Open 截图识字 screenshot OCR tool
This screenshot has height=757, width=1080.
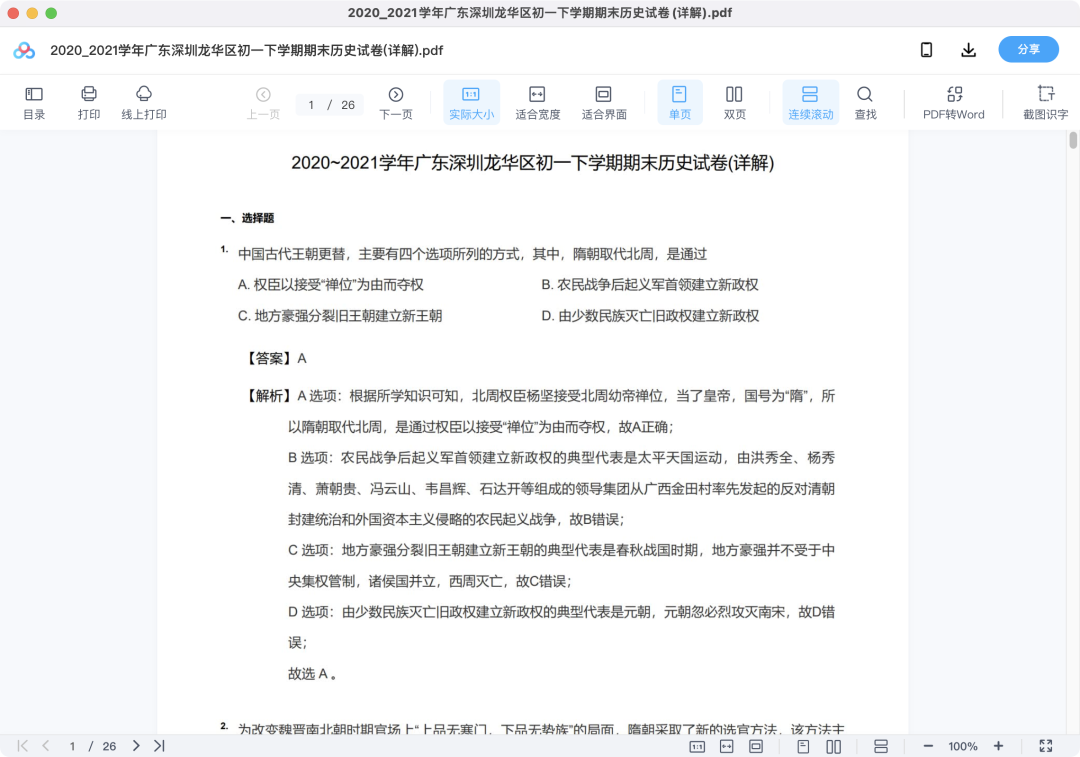click(1046, 103)
